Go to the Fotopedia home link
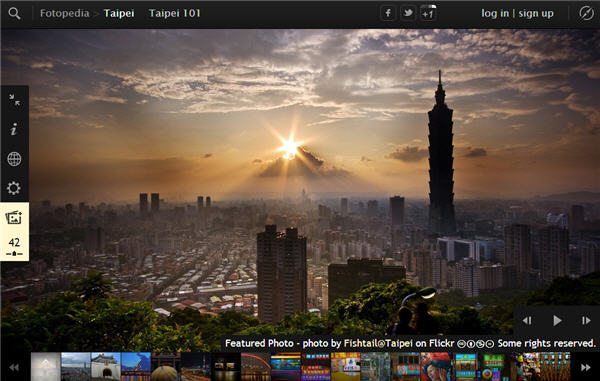Screen dimensions: 600x381 coord(64,13)
